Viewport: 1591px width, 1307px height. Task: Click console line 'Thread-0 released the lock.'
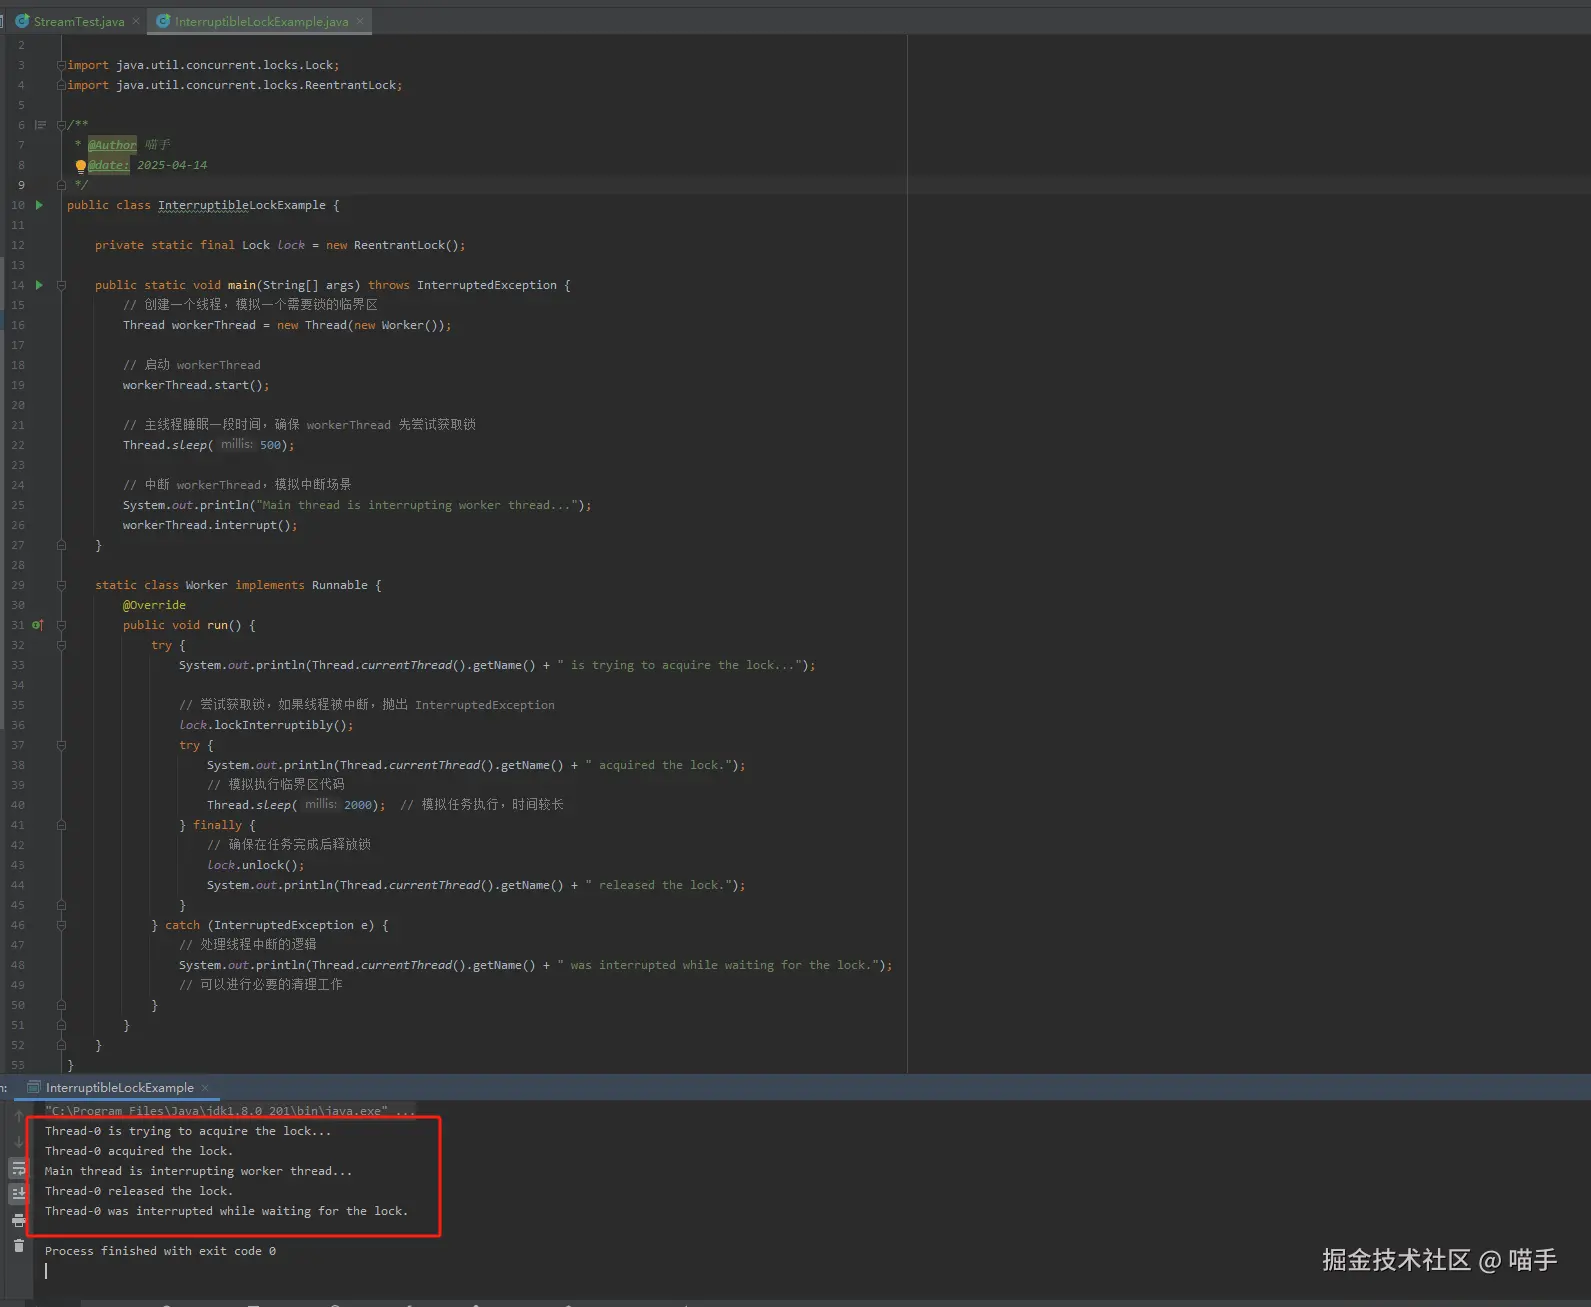139,1191
